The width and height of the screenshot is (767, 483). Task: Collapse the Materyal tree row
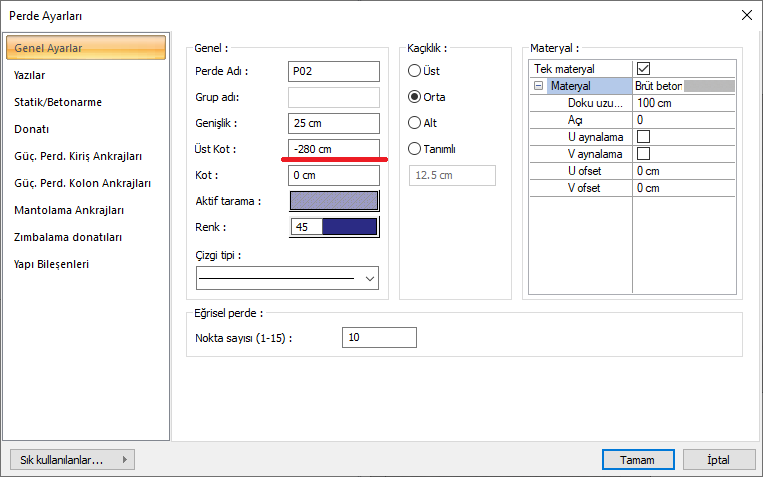pyautogui.click(x=539, y=86)
